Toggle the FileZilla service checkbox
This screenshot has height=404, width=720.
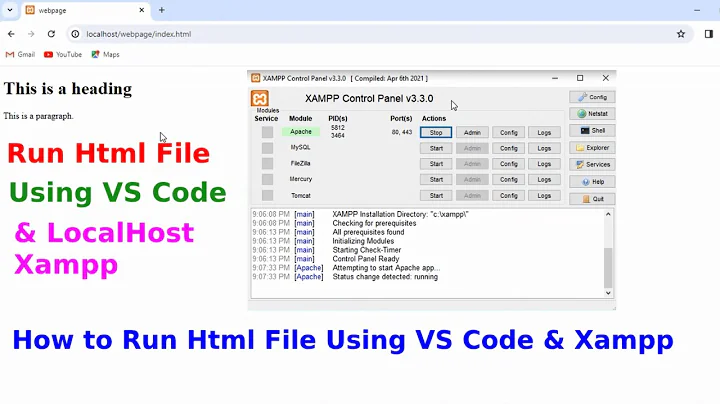[x=267, y=163]
